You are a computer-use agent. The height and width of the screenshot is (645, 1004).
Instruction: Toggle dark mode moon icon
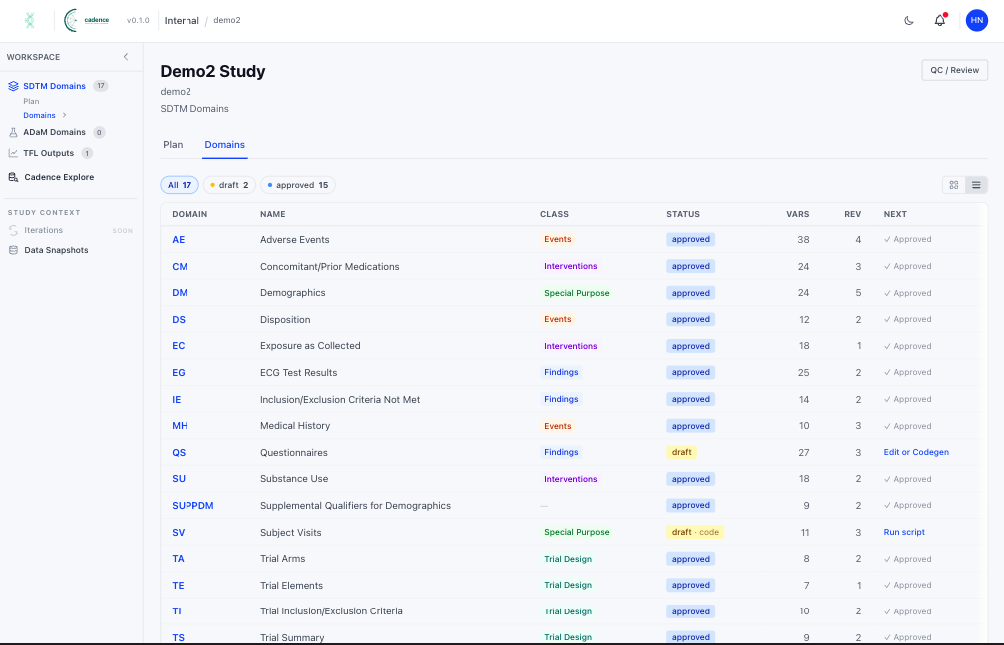click(909, 20)
